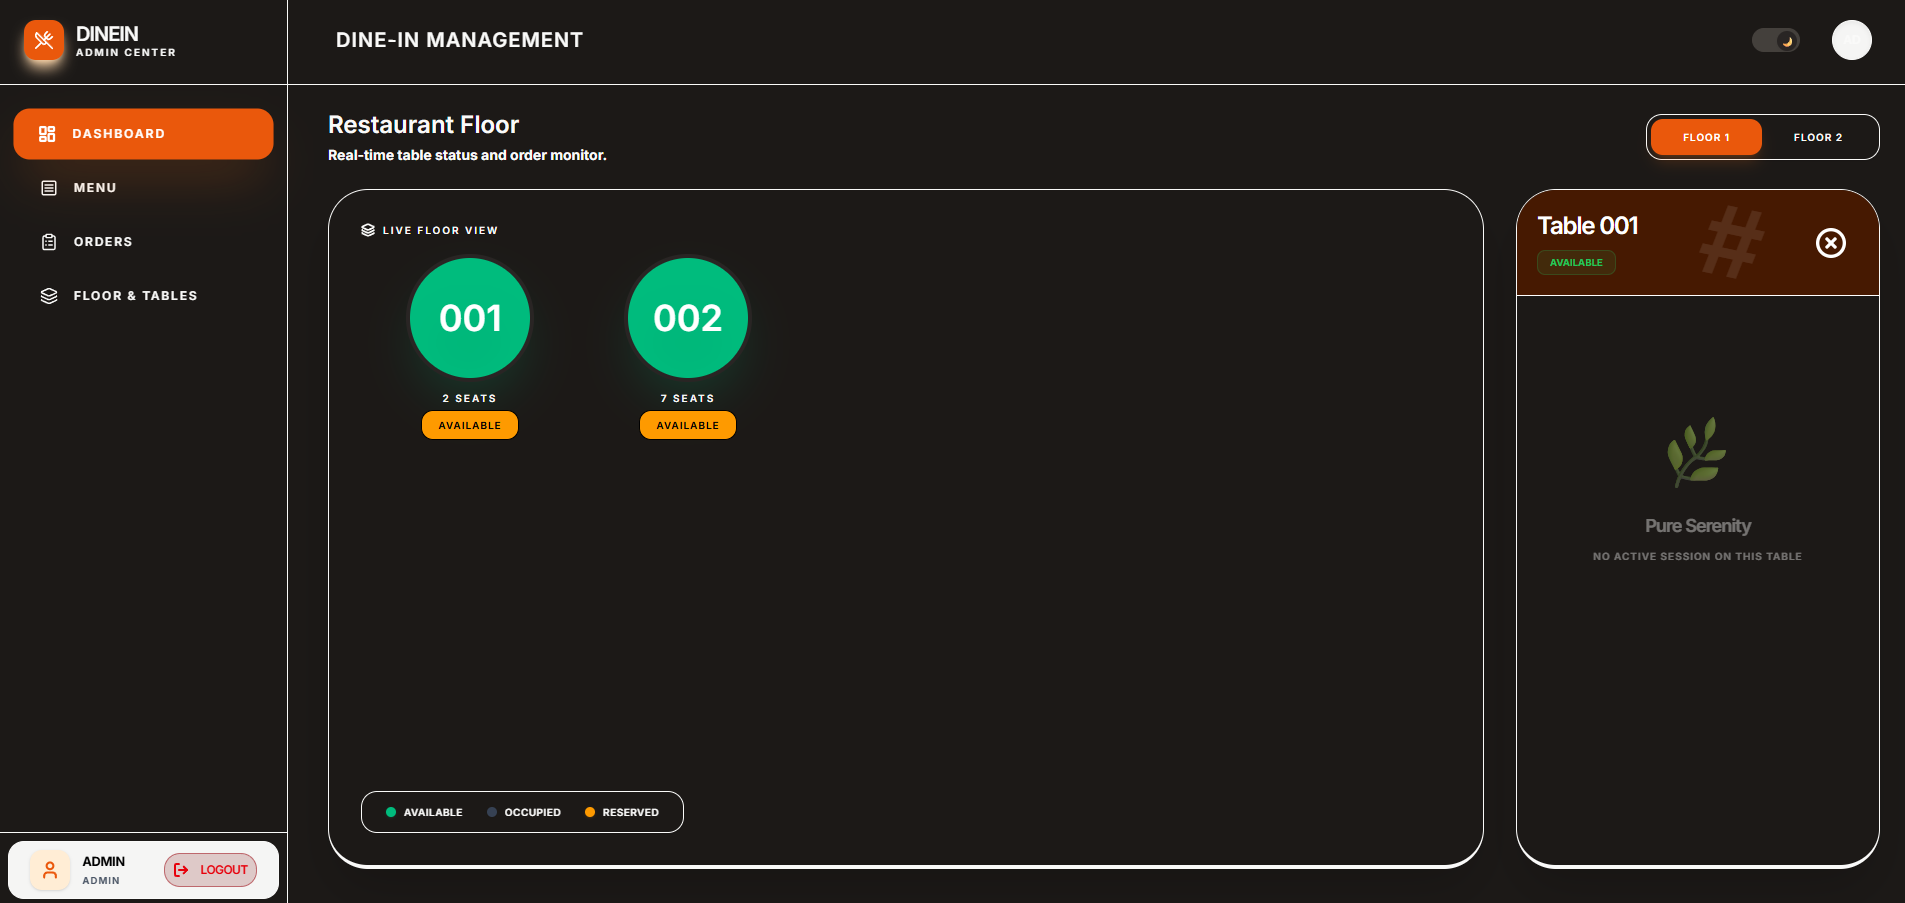Open the Dashboard menu item
Image resolution: width=1905 pixels, height=903 pixels.
(x=143, y=134)
